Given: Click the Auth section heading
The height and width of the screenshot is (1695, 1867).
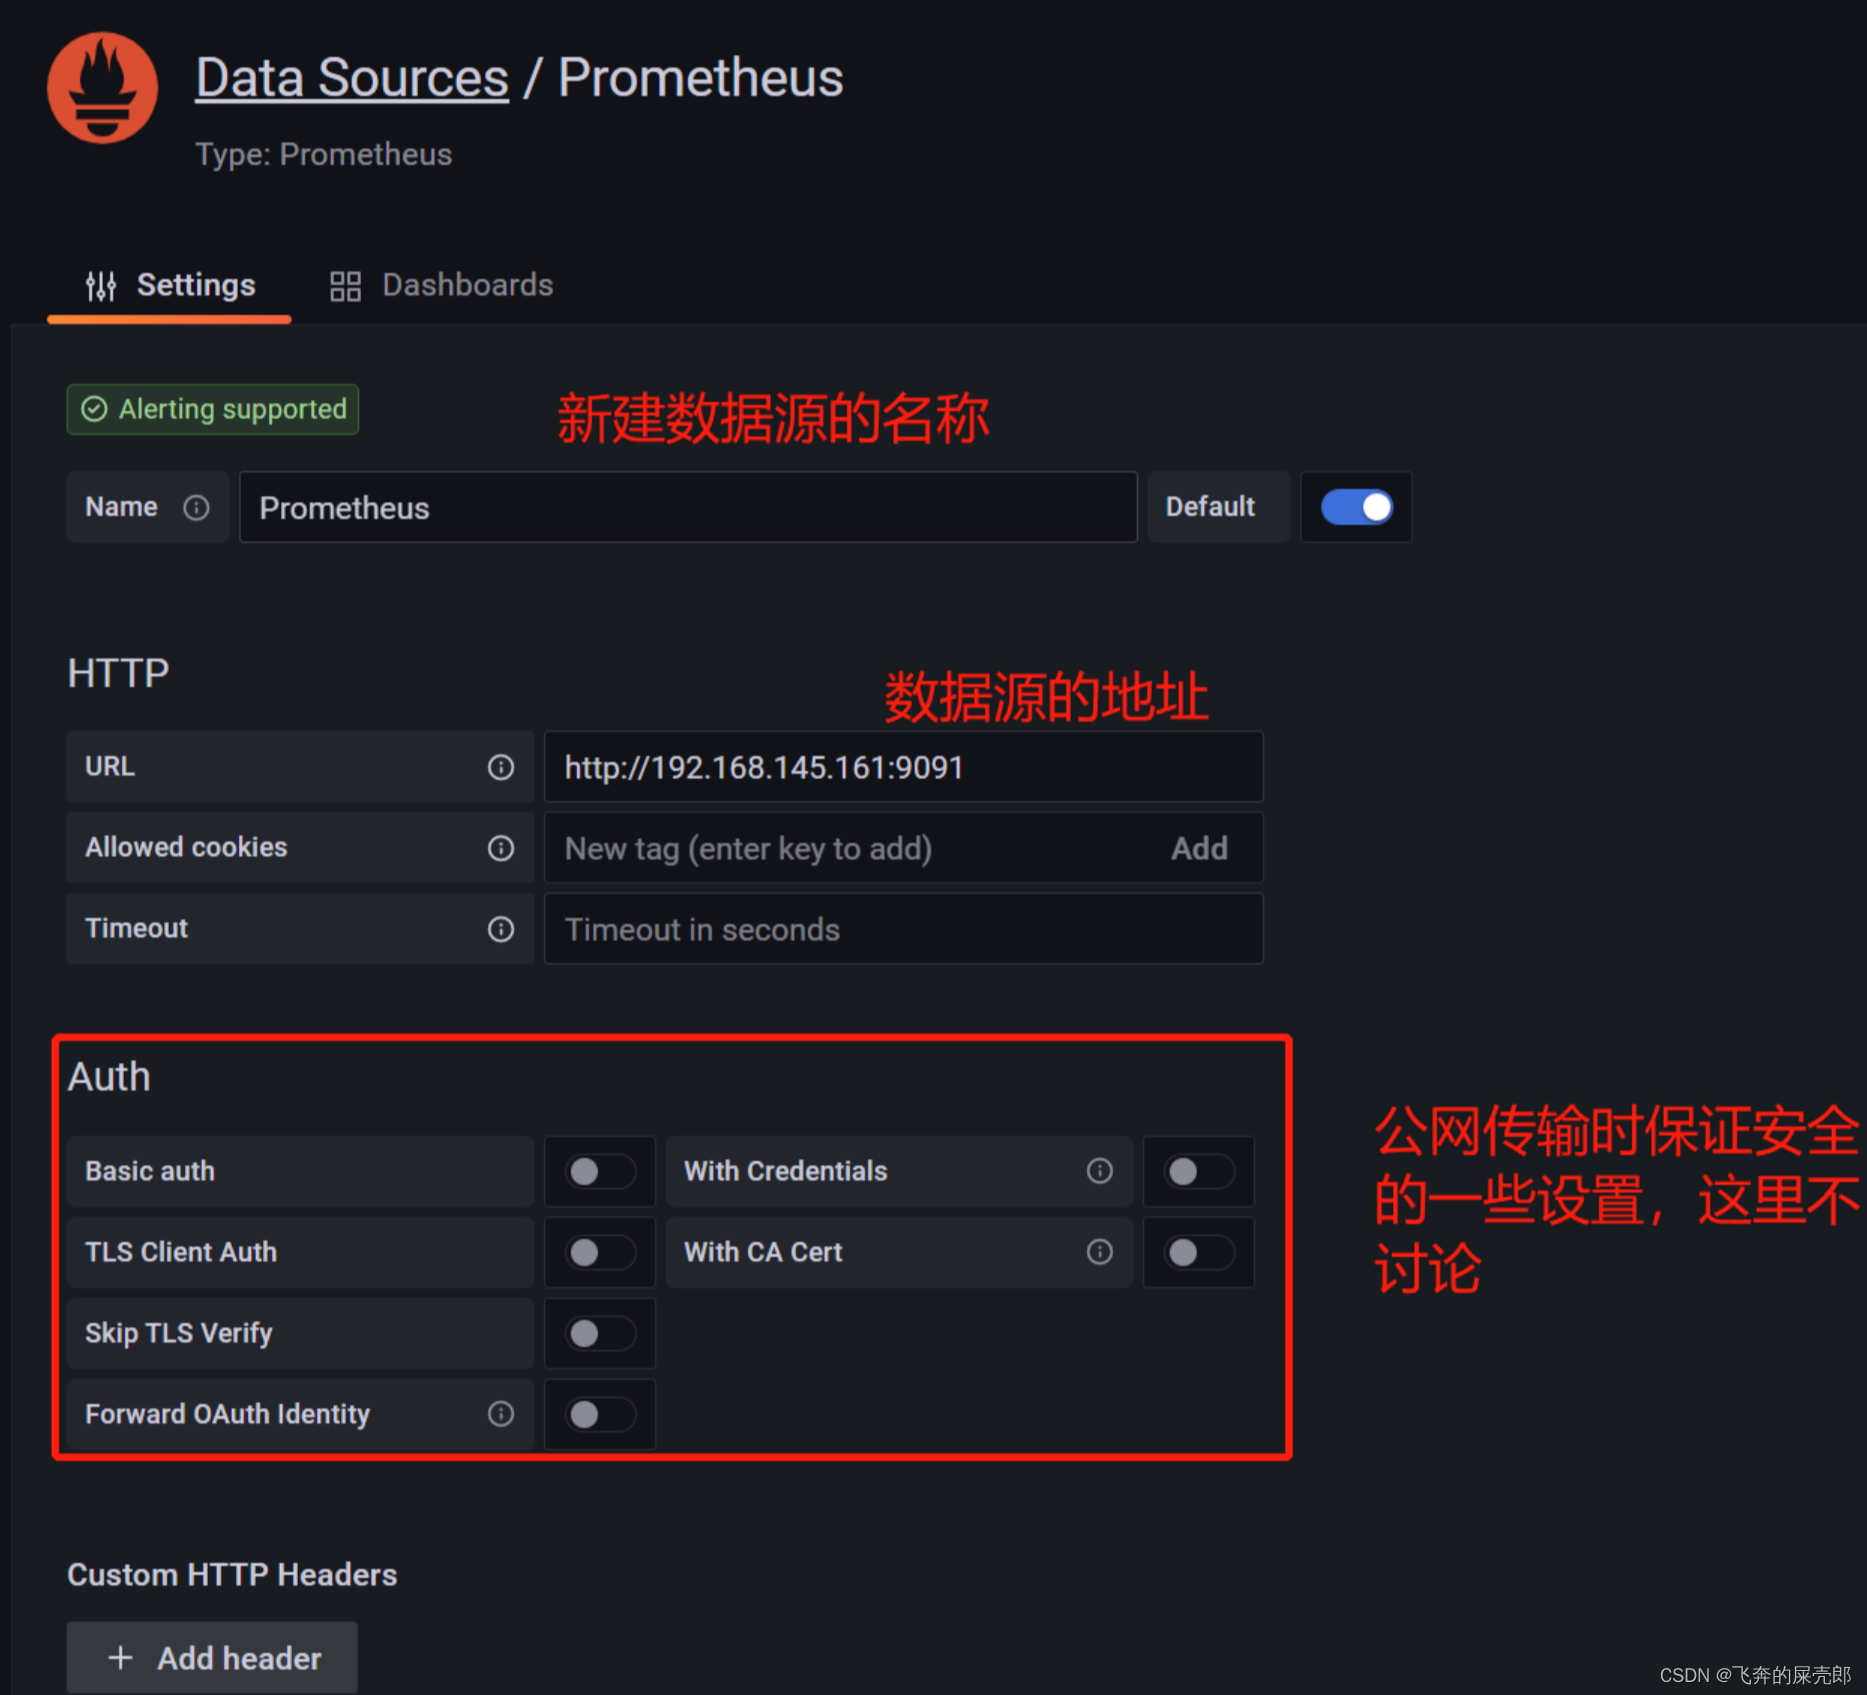Looking at the screenshot, I should tap(109, 1077).
